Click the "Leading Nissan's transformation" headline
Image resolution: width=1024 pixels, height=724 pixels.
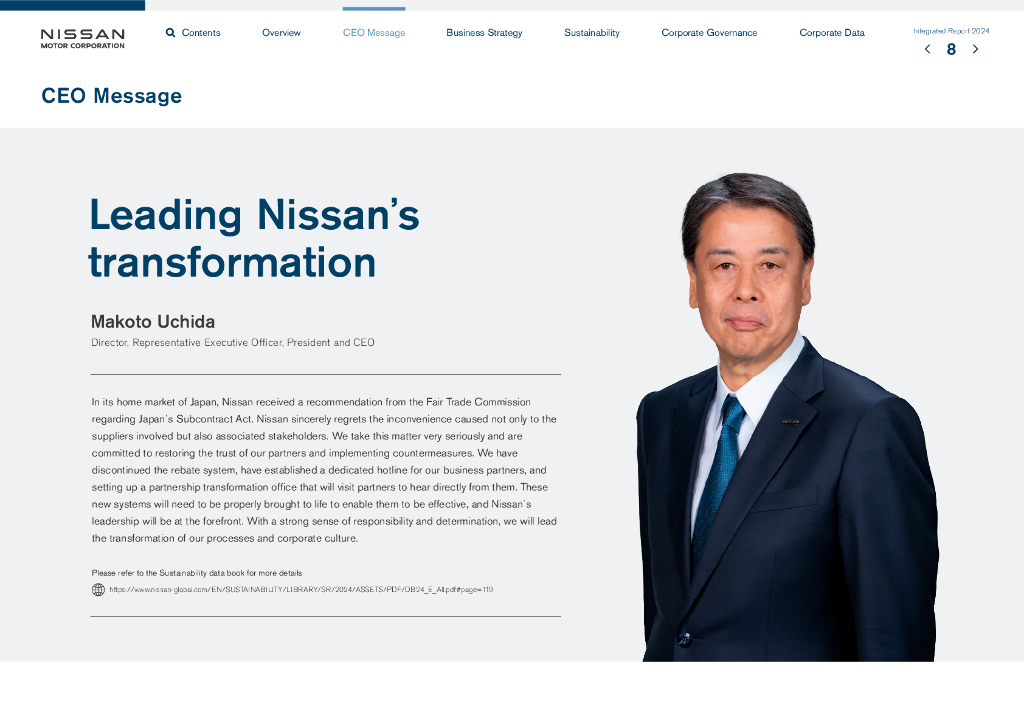pyautogui.click(x=255, y=240)
